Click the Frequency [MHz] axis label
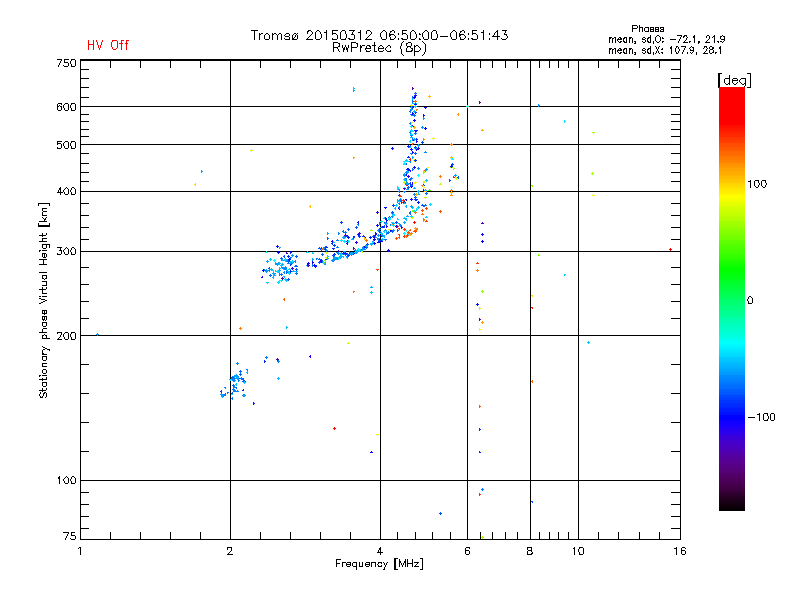Viewport: 800px width, 600px height. pos(379,564)
